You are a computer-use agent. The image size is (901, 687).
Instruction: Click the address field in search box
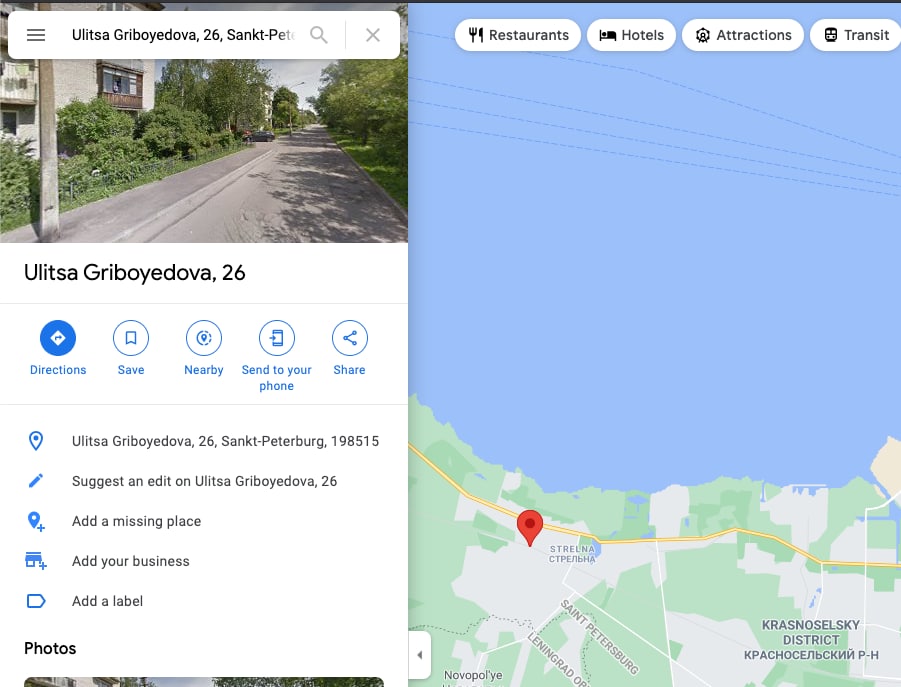point(183,35)
